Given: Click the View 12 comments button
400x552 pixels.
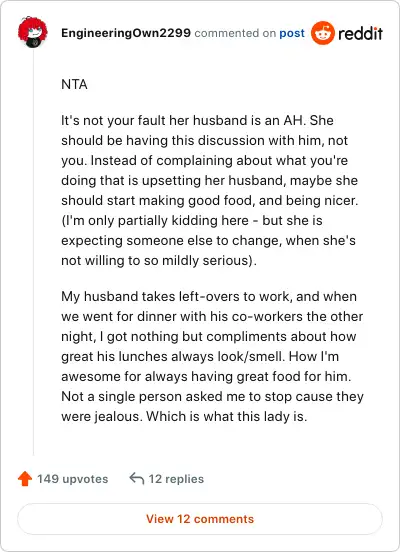Looking at the screenshot, I should pos(200,519).
